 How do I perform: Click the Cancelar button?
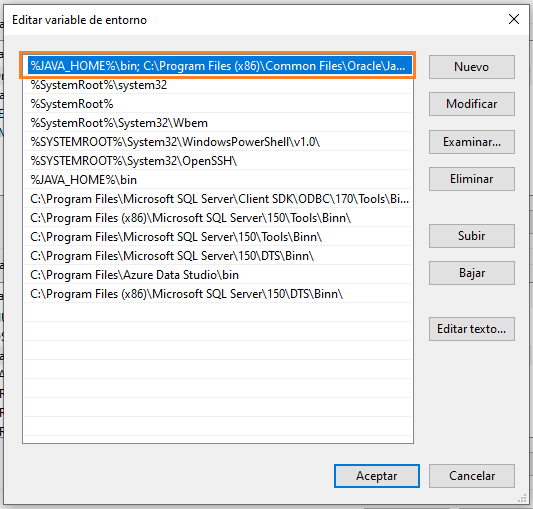(471, 476)
